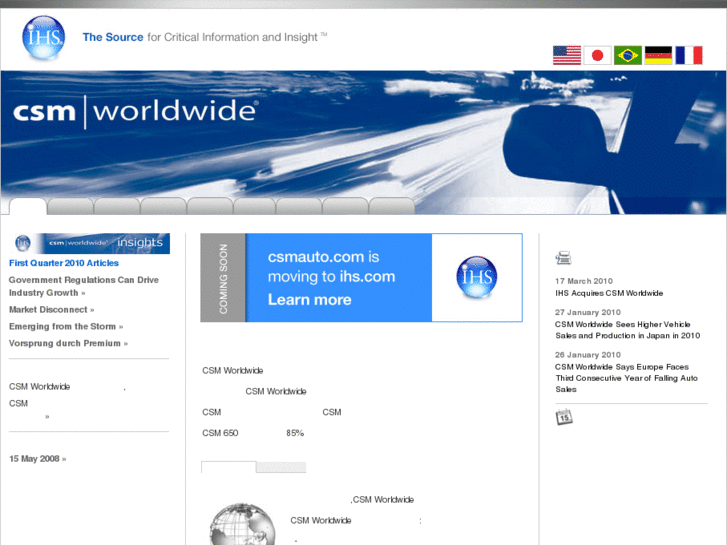Open the 15 May 2008 link
This screenshot has height=545, width=727.
click(38, 459)
